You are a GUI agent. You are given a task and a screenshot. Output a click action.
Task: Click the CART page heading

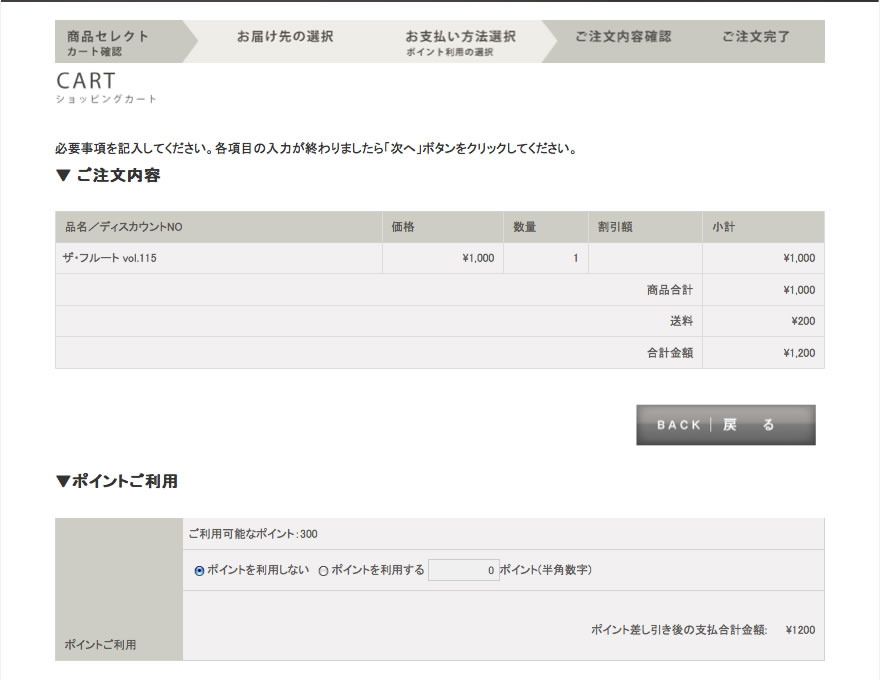(87, 81)
